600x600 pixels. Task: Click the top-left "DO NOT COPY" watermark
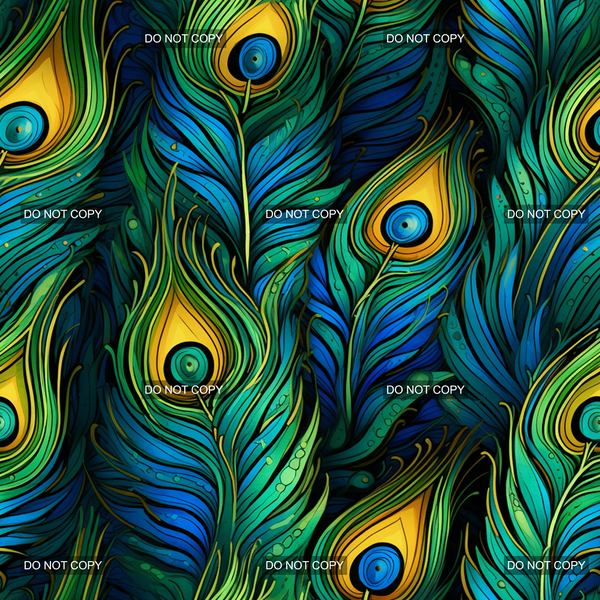pos(184,38)
